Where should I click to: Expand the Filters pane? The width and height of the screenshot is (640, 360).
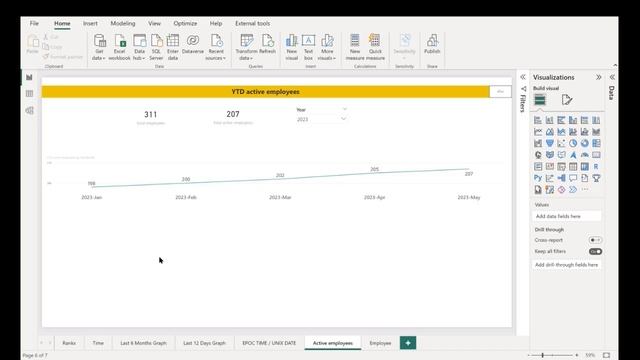tap(522, 77)
